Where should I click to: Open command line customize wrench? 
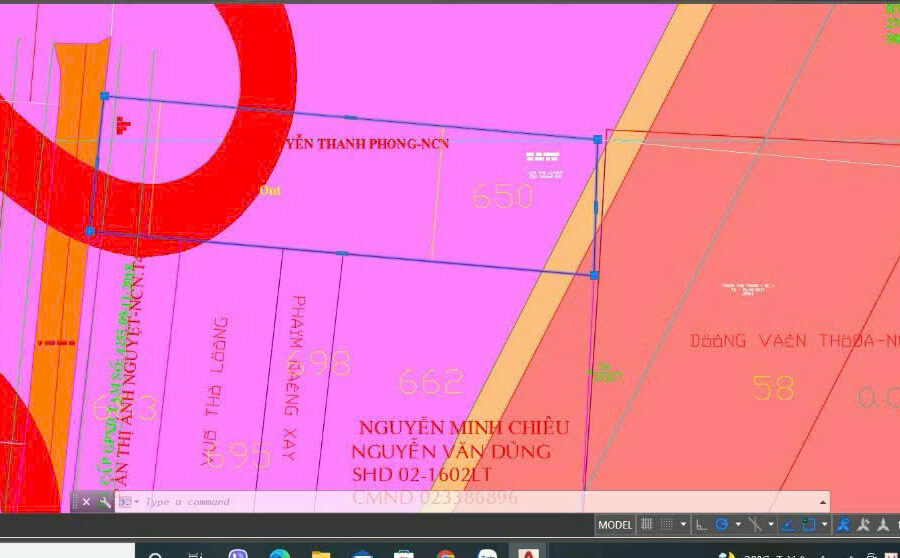104,502
